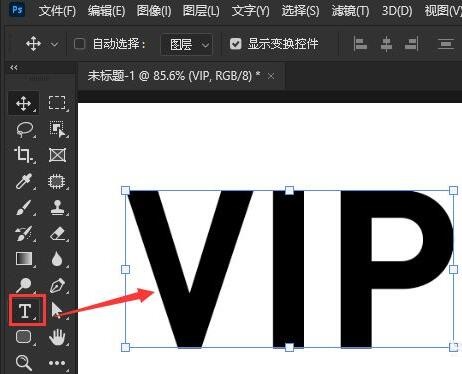Open the 图像(I) menu
The width and height of the screenshot is (462, 374).
(x=154, y=11)
